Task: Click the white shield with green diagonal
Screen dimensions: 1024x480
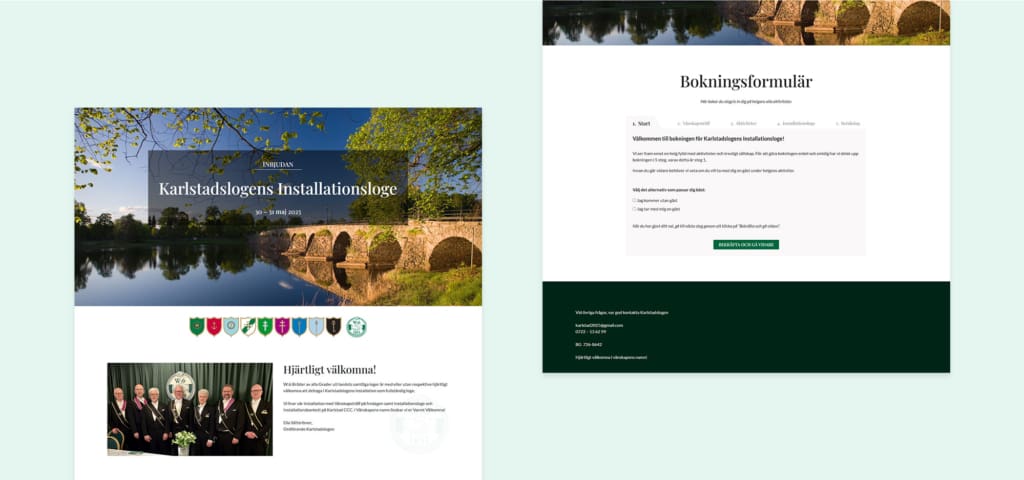Action: [x=248, y=326]
